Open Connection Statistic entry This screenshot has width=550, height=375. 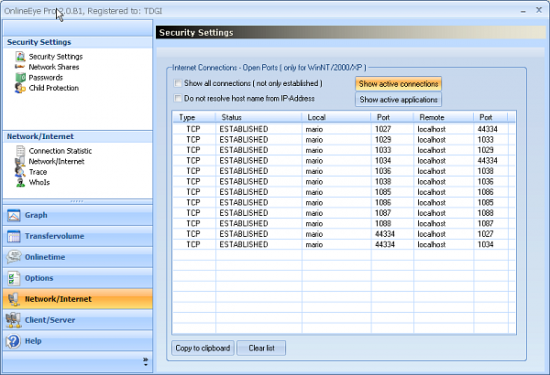pos(60,151)
